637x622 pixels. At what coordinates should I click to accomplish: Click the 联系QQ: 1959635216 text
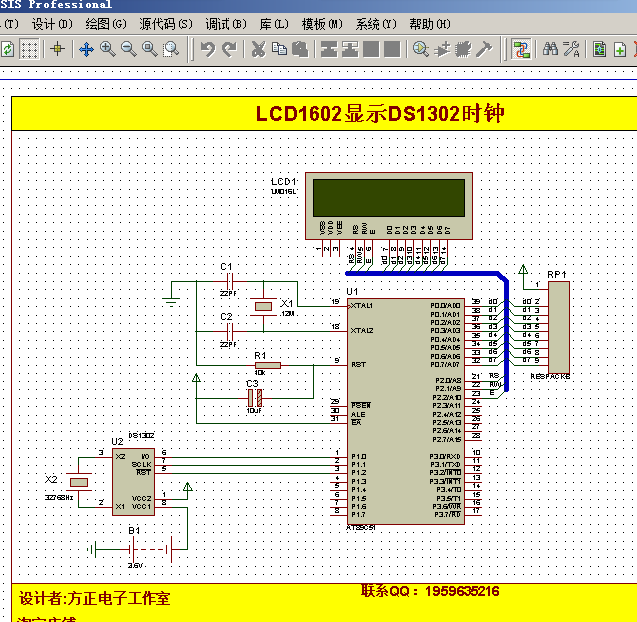click(x=430, y=591)
